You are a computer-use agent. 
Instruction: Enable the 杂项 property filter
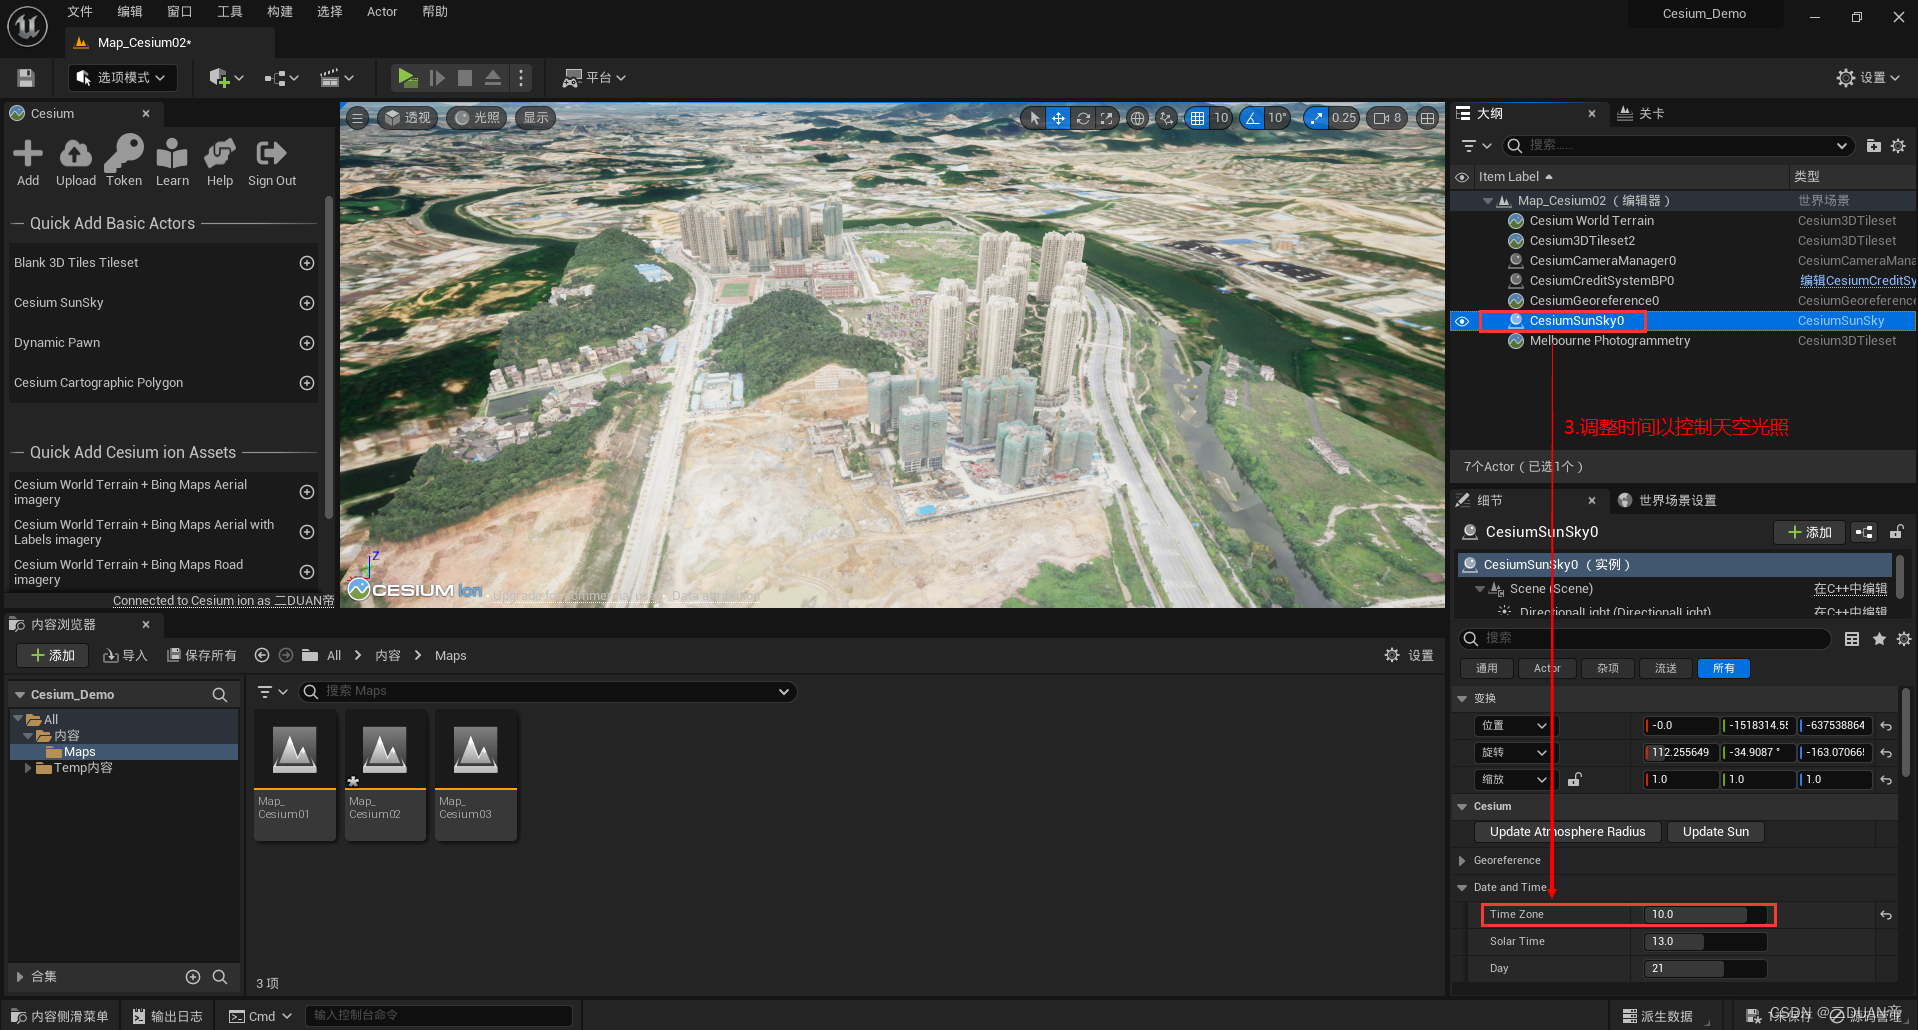click(x=1608, y=668)
